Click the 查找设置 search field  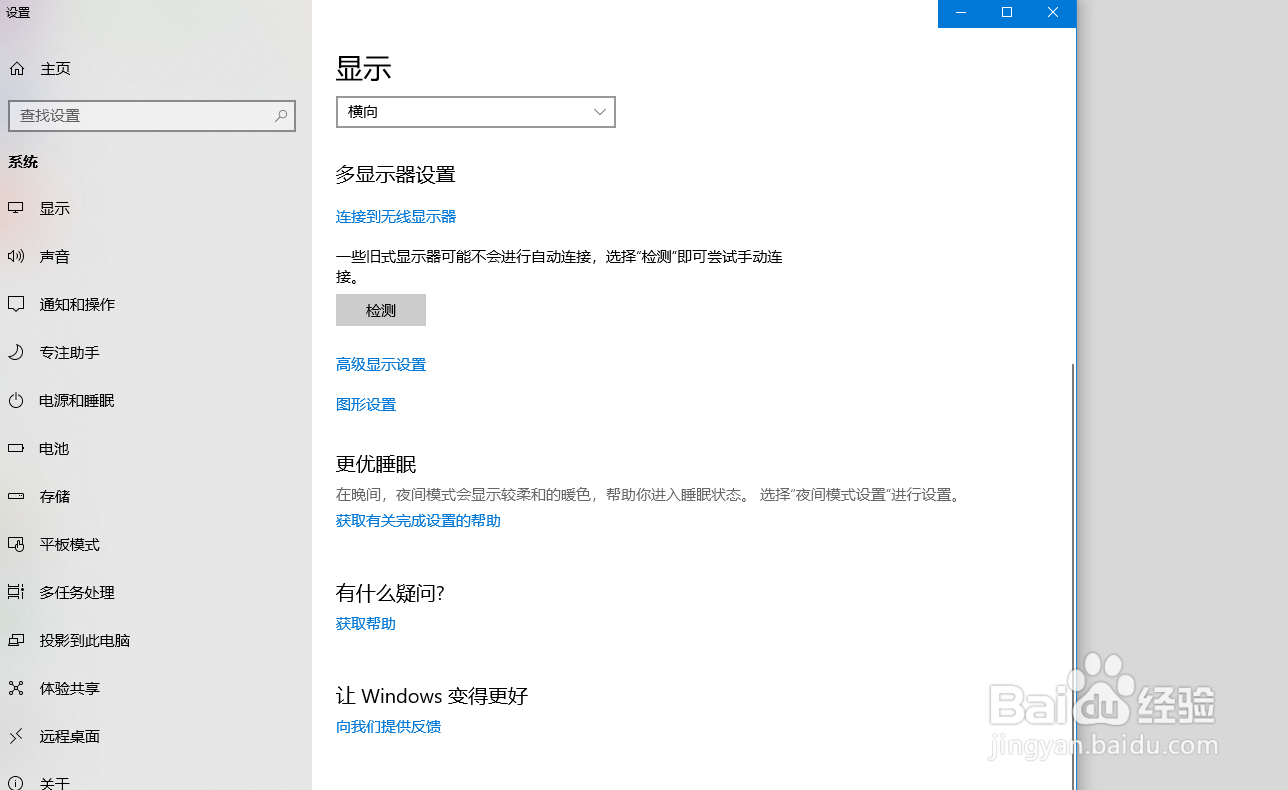(152, 116)
